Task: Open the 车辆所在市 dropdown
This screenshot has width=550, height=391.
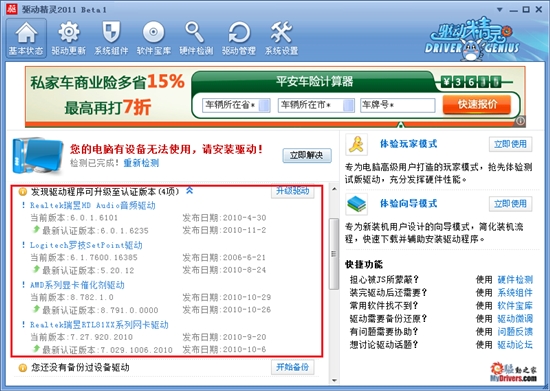Action: click(x=316, y=105)
